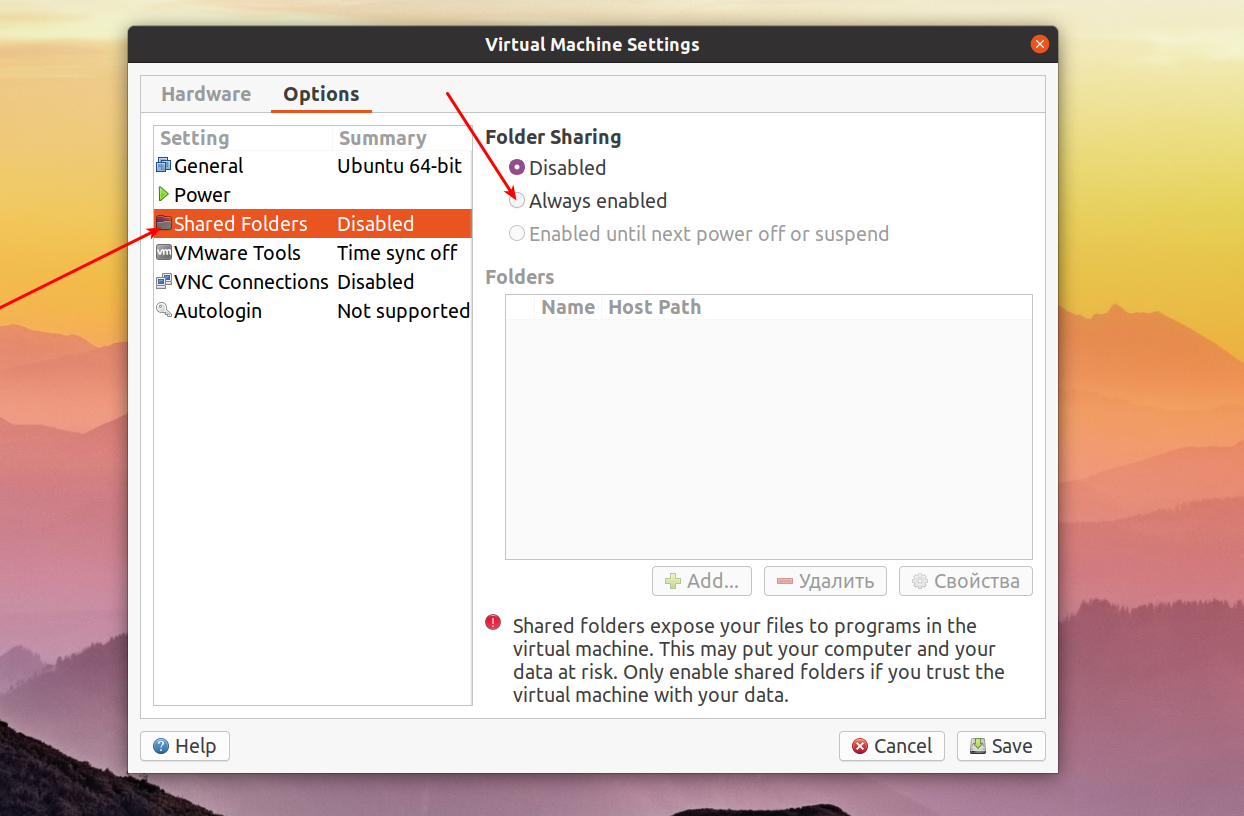The width and height of the screenshot is (1244, 816).
Task: Click the VMware Tools vm icon
Action: pos(164,252)
